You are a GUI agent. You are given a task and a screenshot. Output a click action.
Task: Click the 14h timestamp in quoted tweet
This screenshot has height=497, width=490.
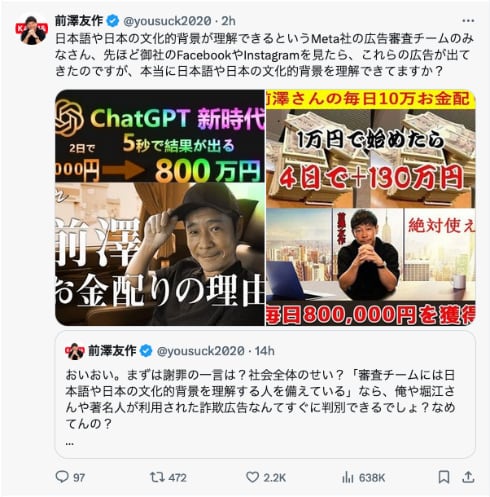[x=265, y=351]
